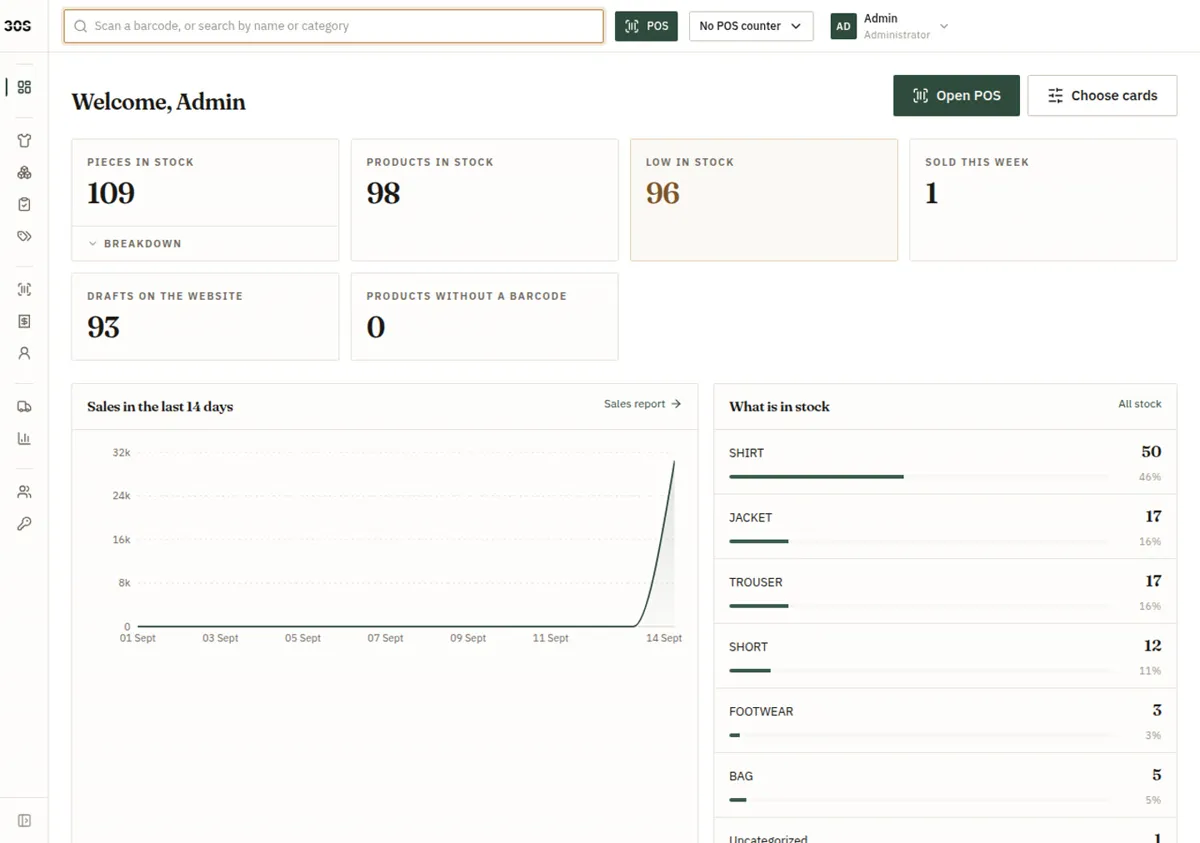Click the Choose cards button
1200x843 pixels.
pyautogui.click(x=1102, y=96)
